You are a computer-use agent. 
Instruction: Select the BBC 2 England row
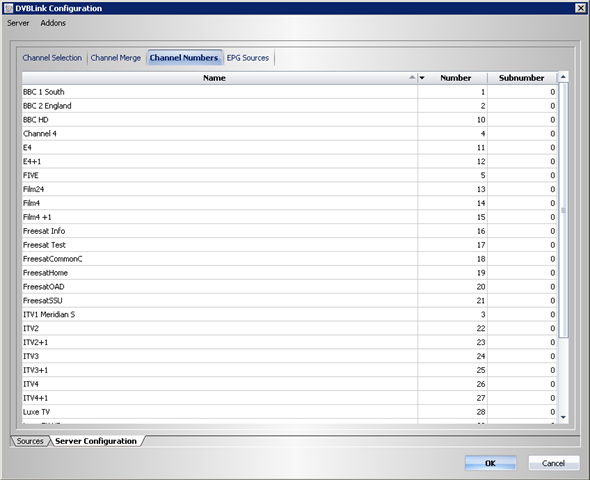click(289, 106)
